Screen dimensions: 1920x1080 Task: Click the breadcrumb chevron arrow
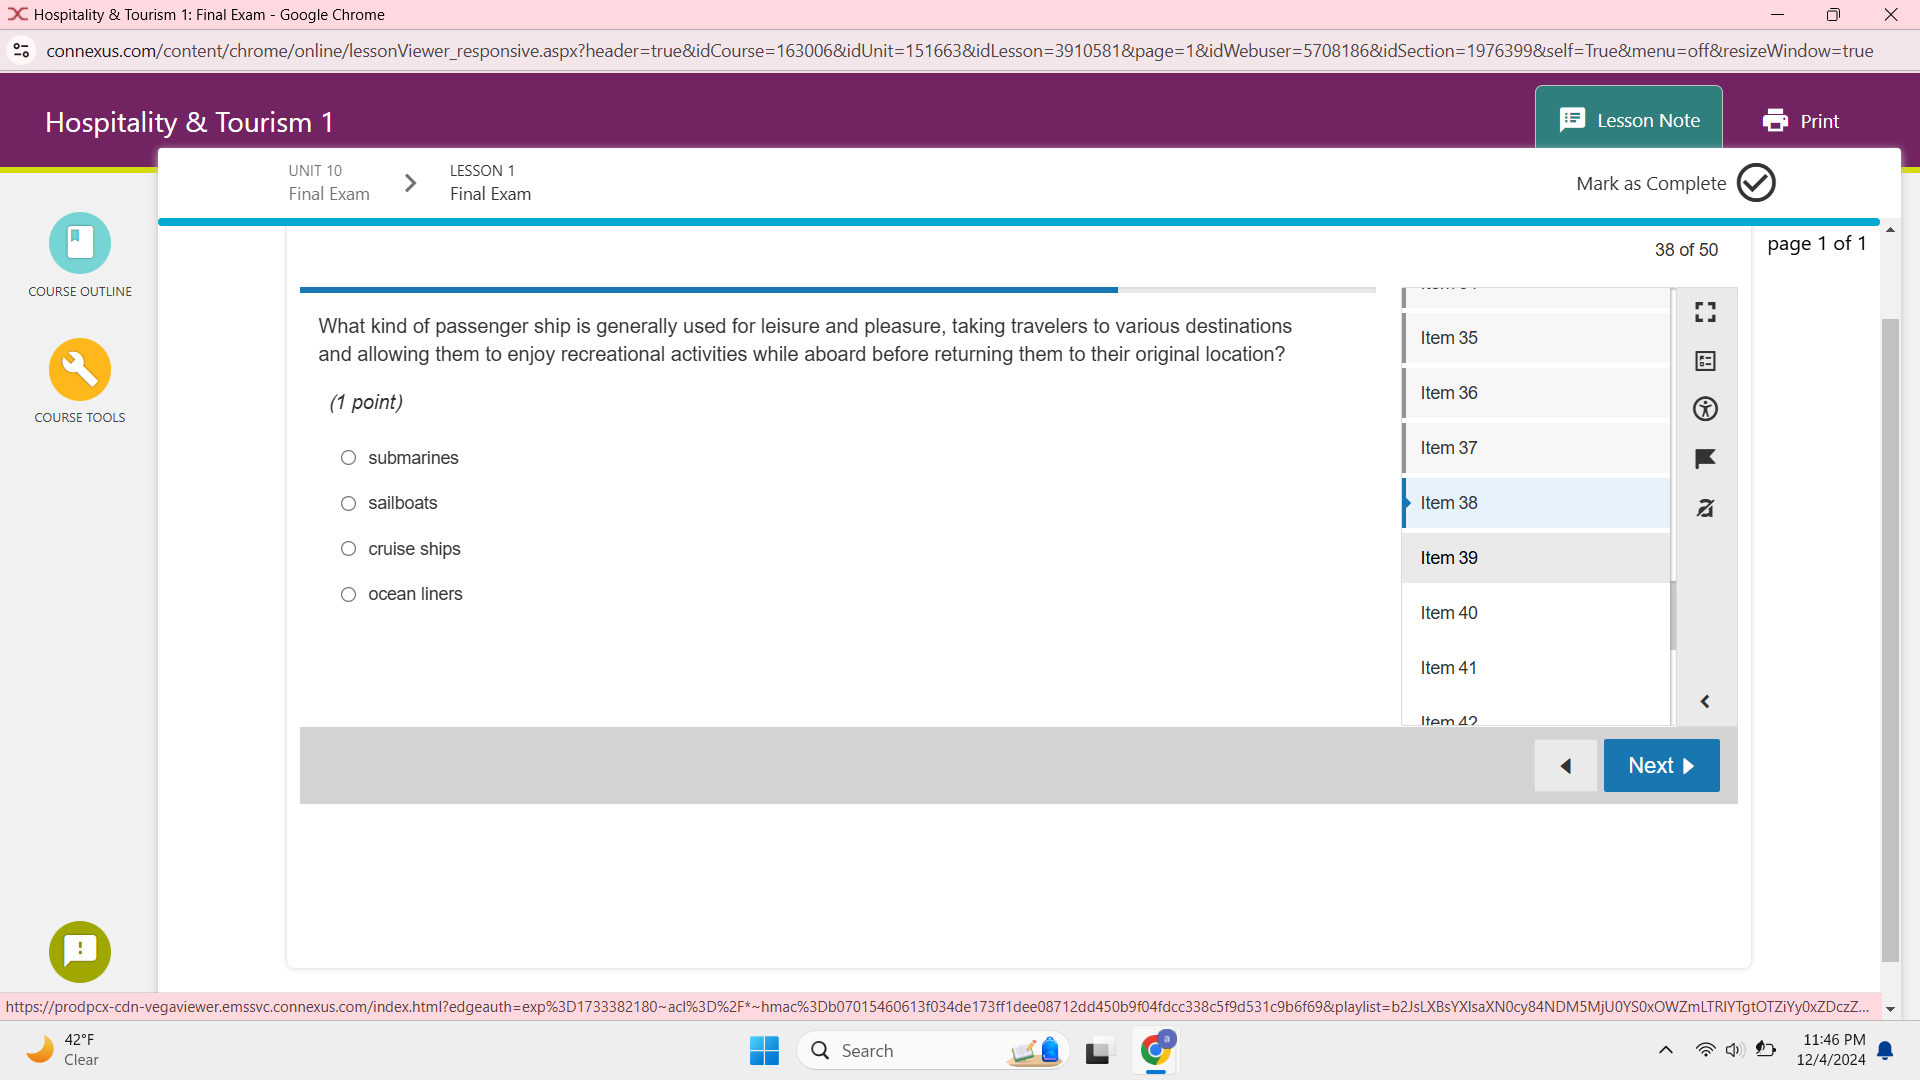coord(410,183)
